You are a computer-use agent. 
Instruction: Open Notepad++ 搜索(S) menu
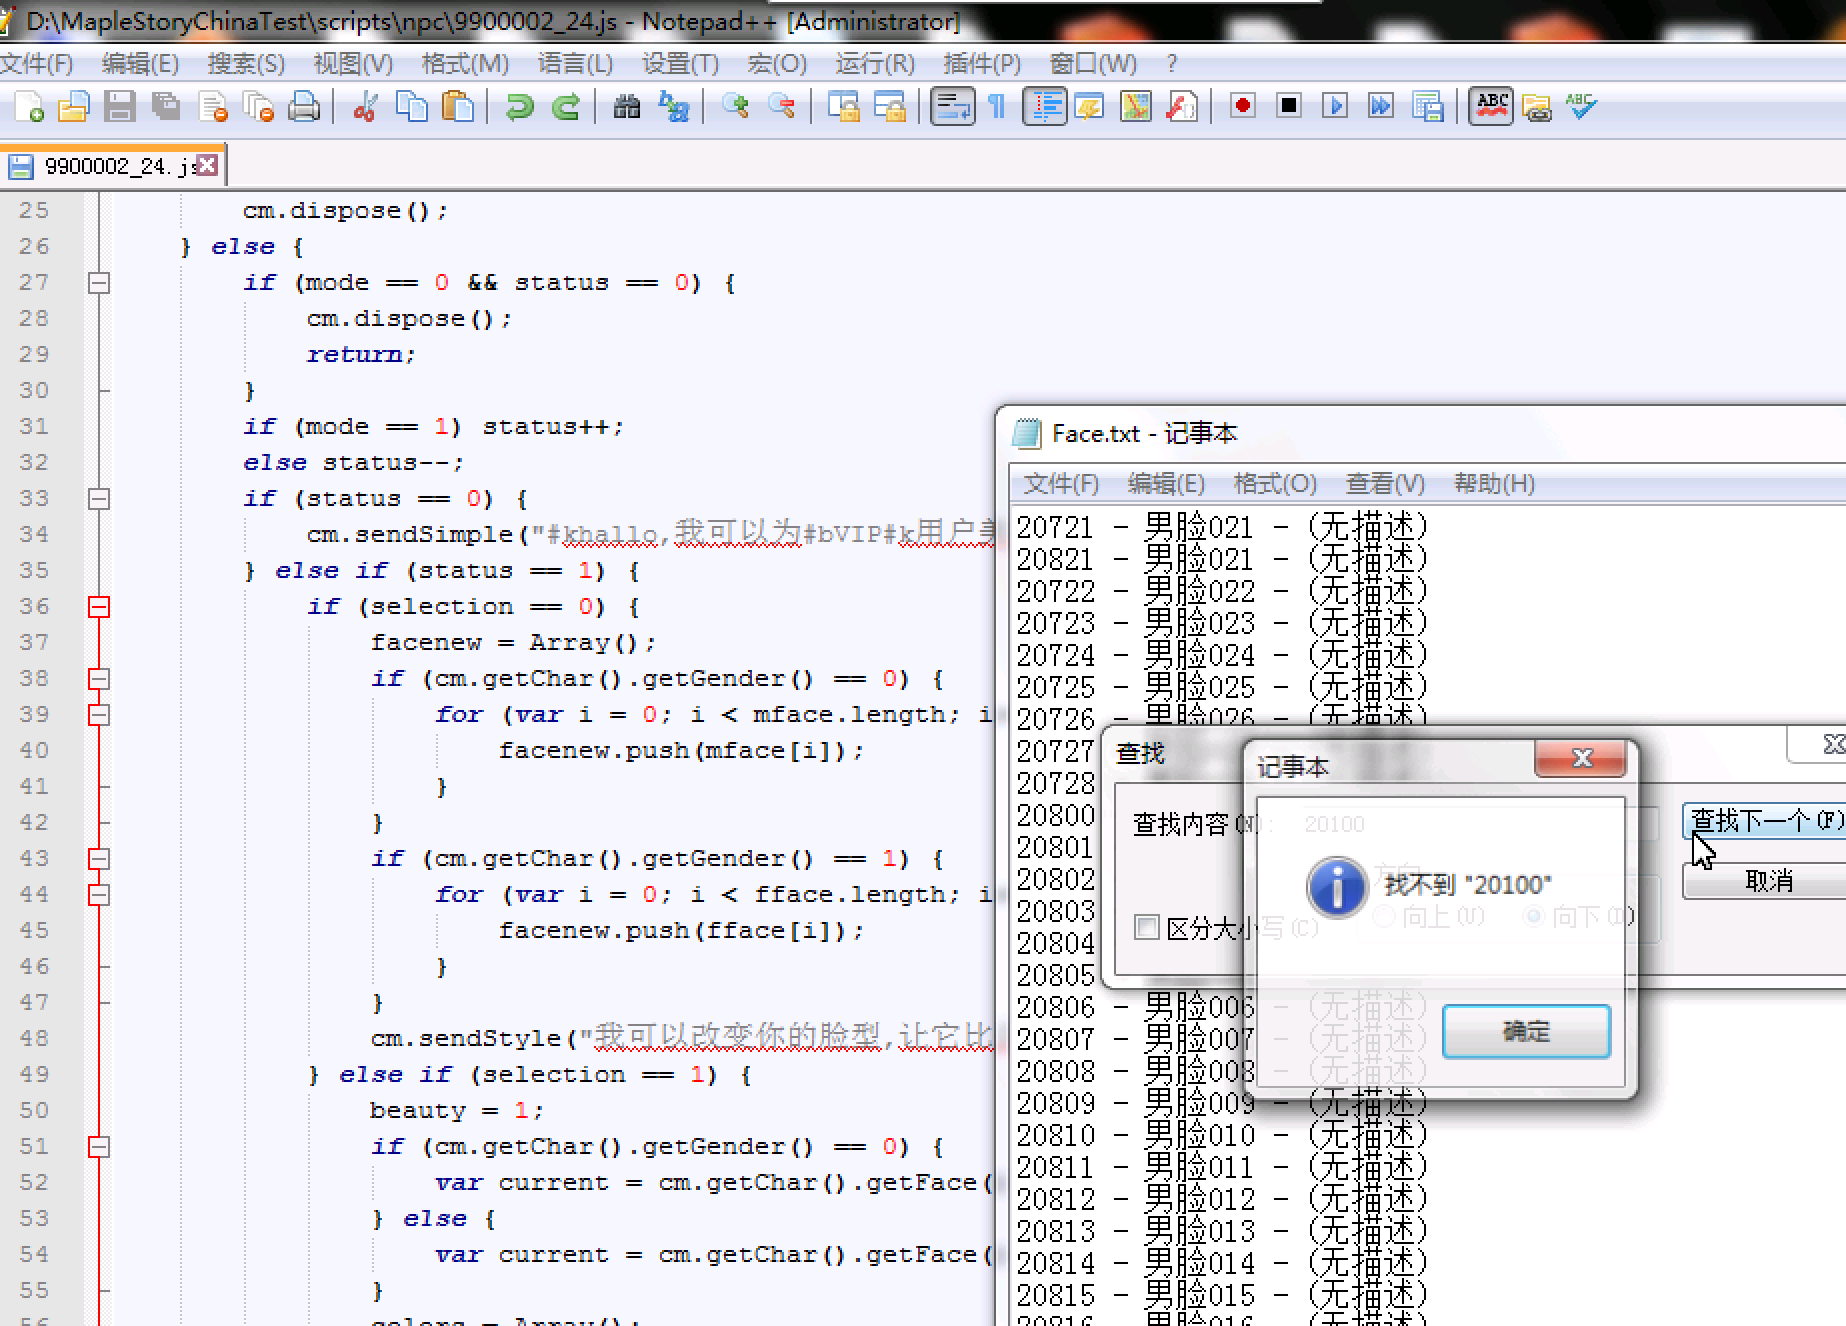pyautogui.click(x=246, y=64)
